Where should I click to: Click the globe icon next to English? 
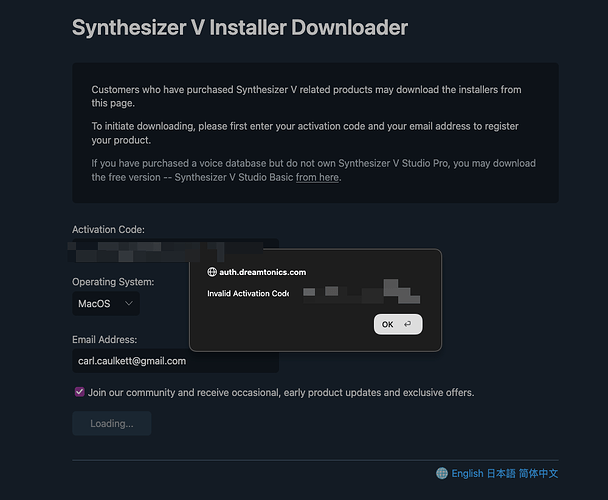click(442, 473)
